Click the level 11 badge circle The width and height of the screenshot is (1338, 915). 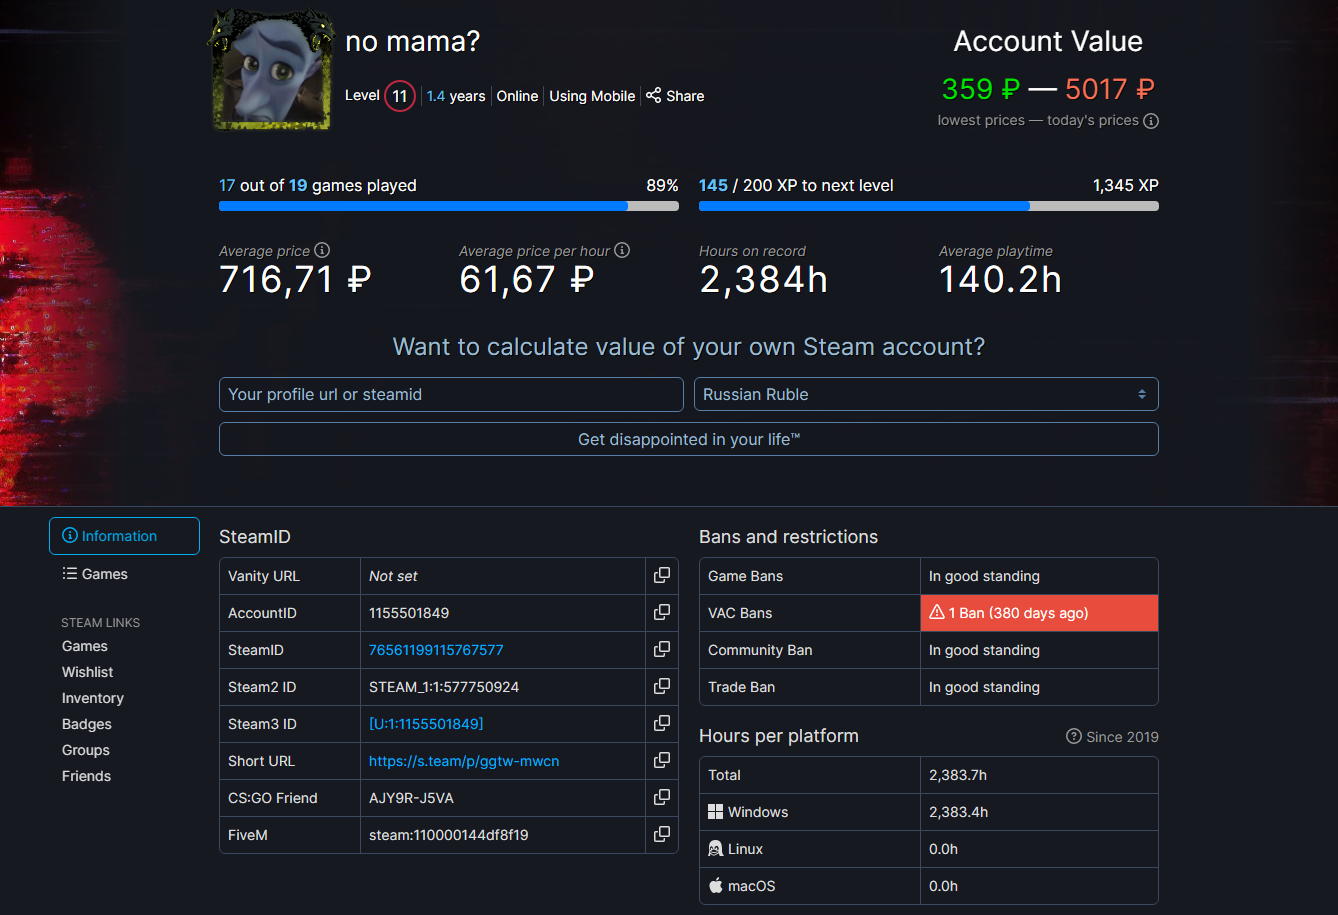[x=400, y=96]
